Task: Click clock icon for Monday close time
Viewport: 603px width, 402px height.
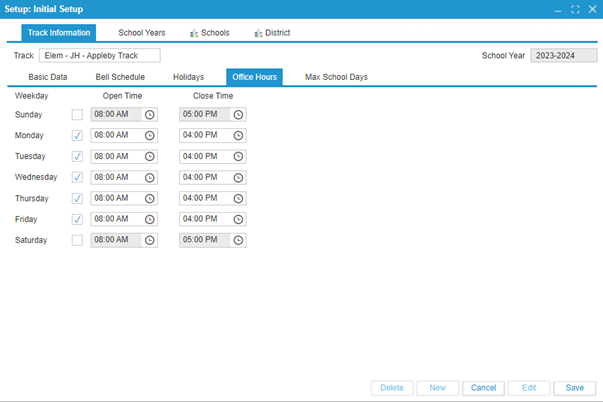Action: 238,136
